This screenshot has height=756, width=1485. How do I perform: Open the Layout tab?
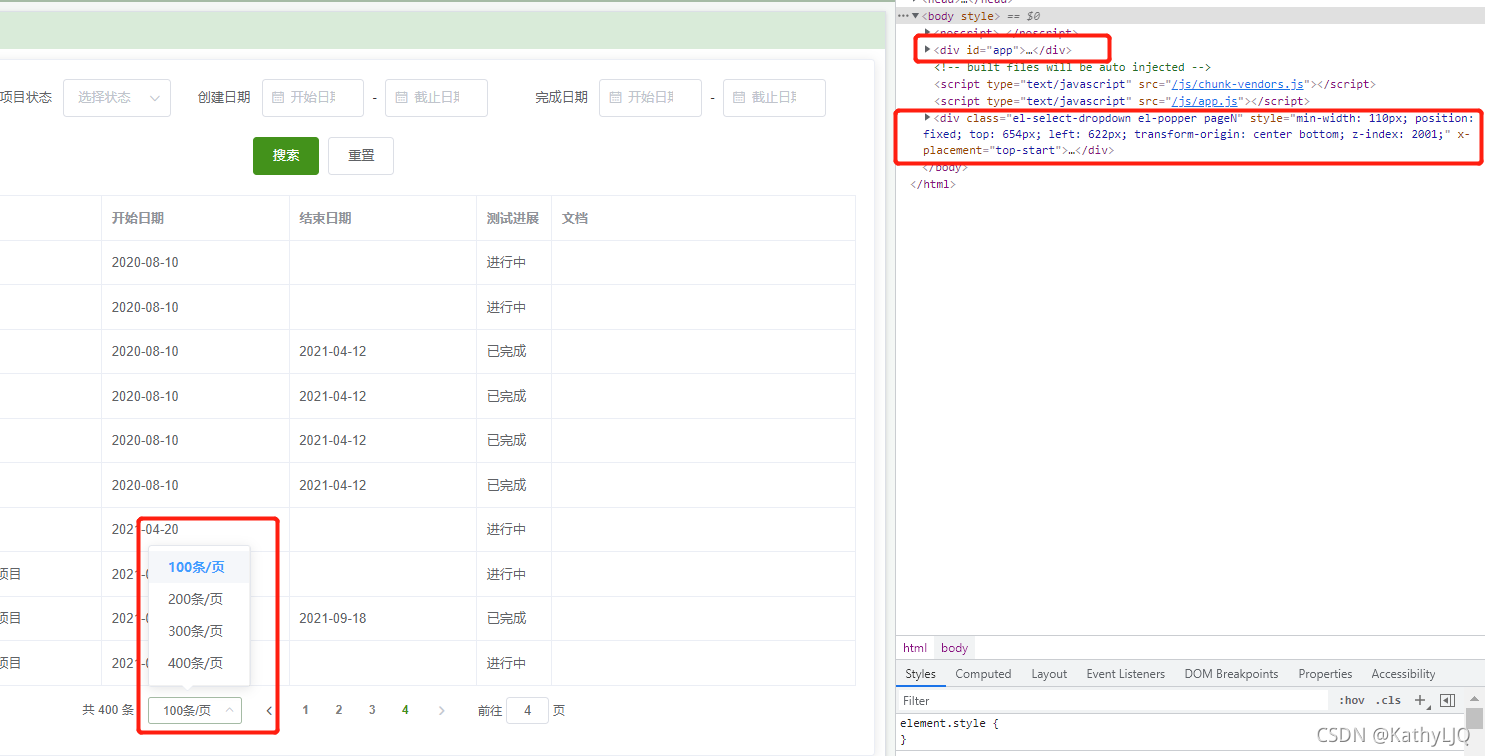click(x=1049, y=674)
